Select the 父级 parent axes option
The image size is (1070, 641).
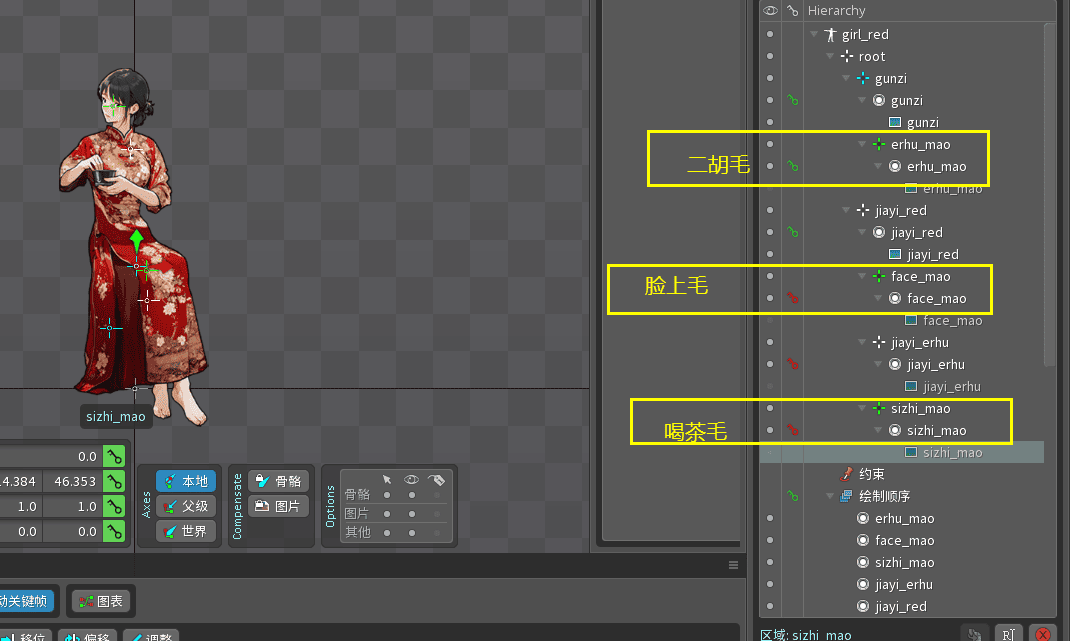point(186,506)
